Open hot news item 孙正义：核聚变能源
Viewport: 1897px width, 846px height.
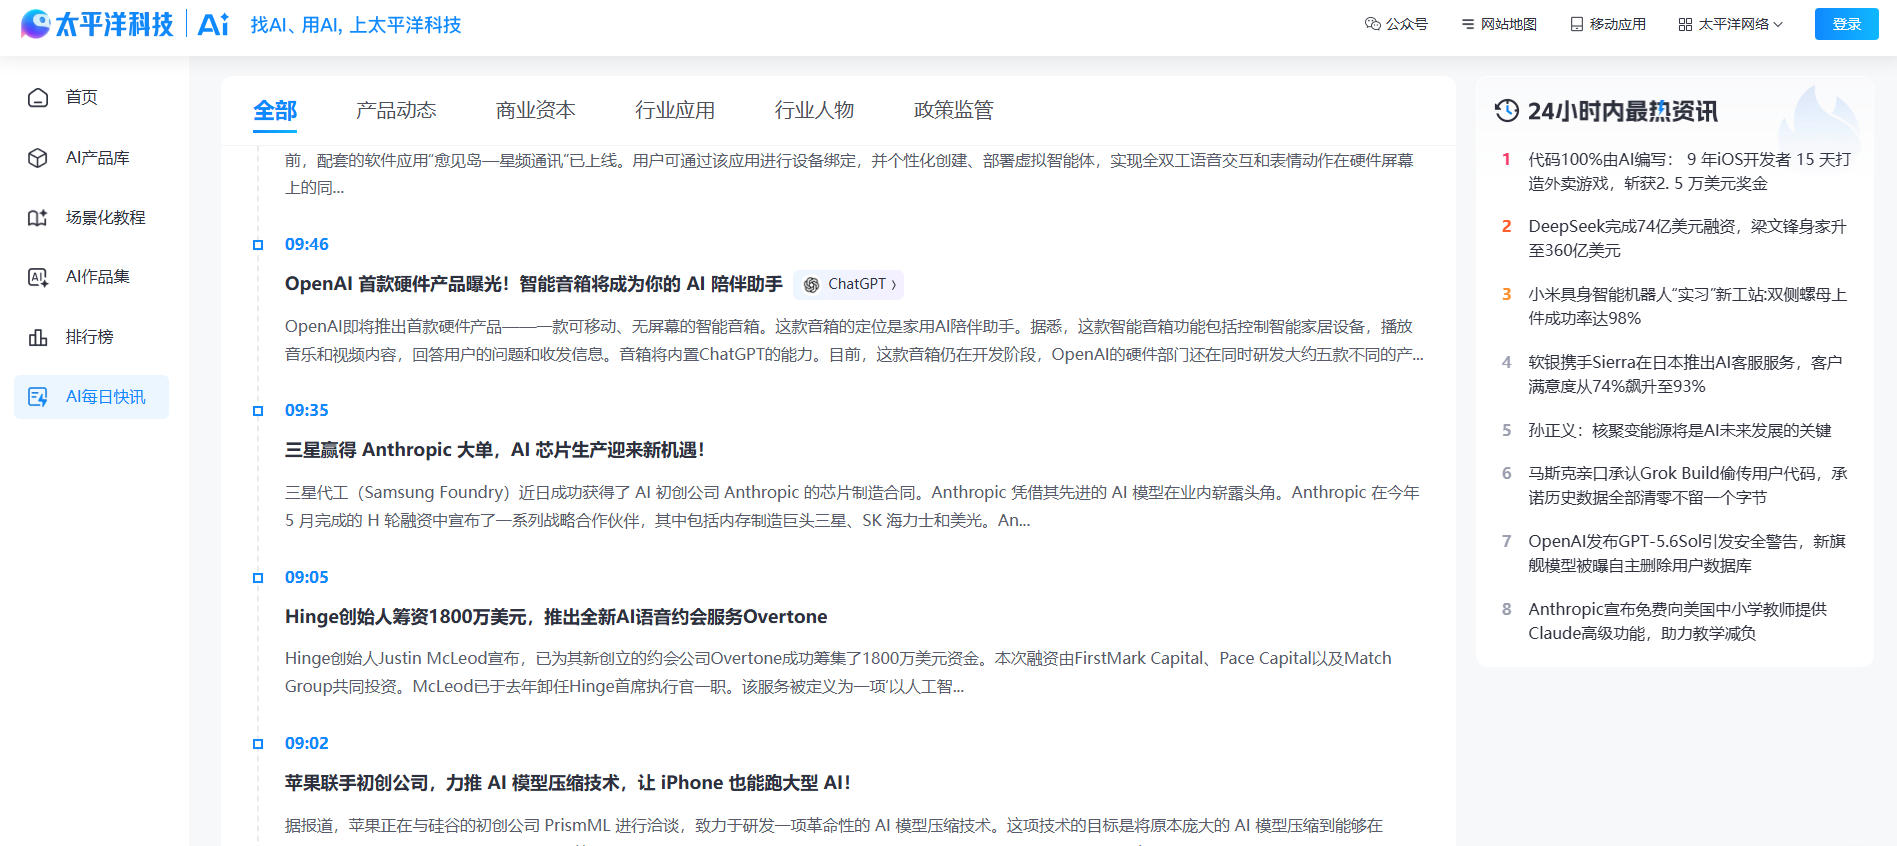[1680, 430]
